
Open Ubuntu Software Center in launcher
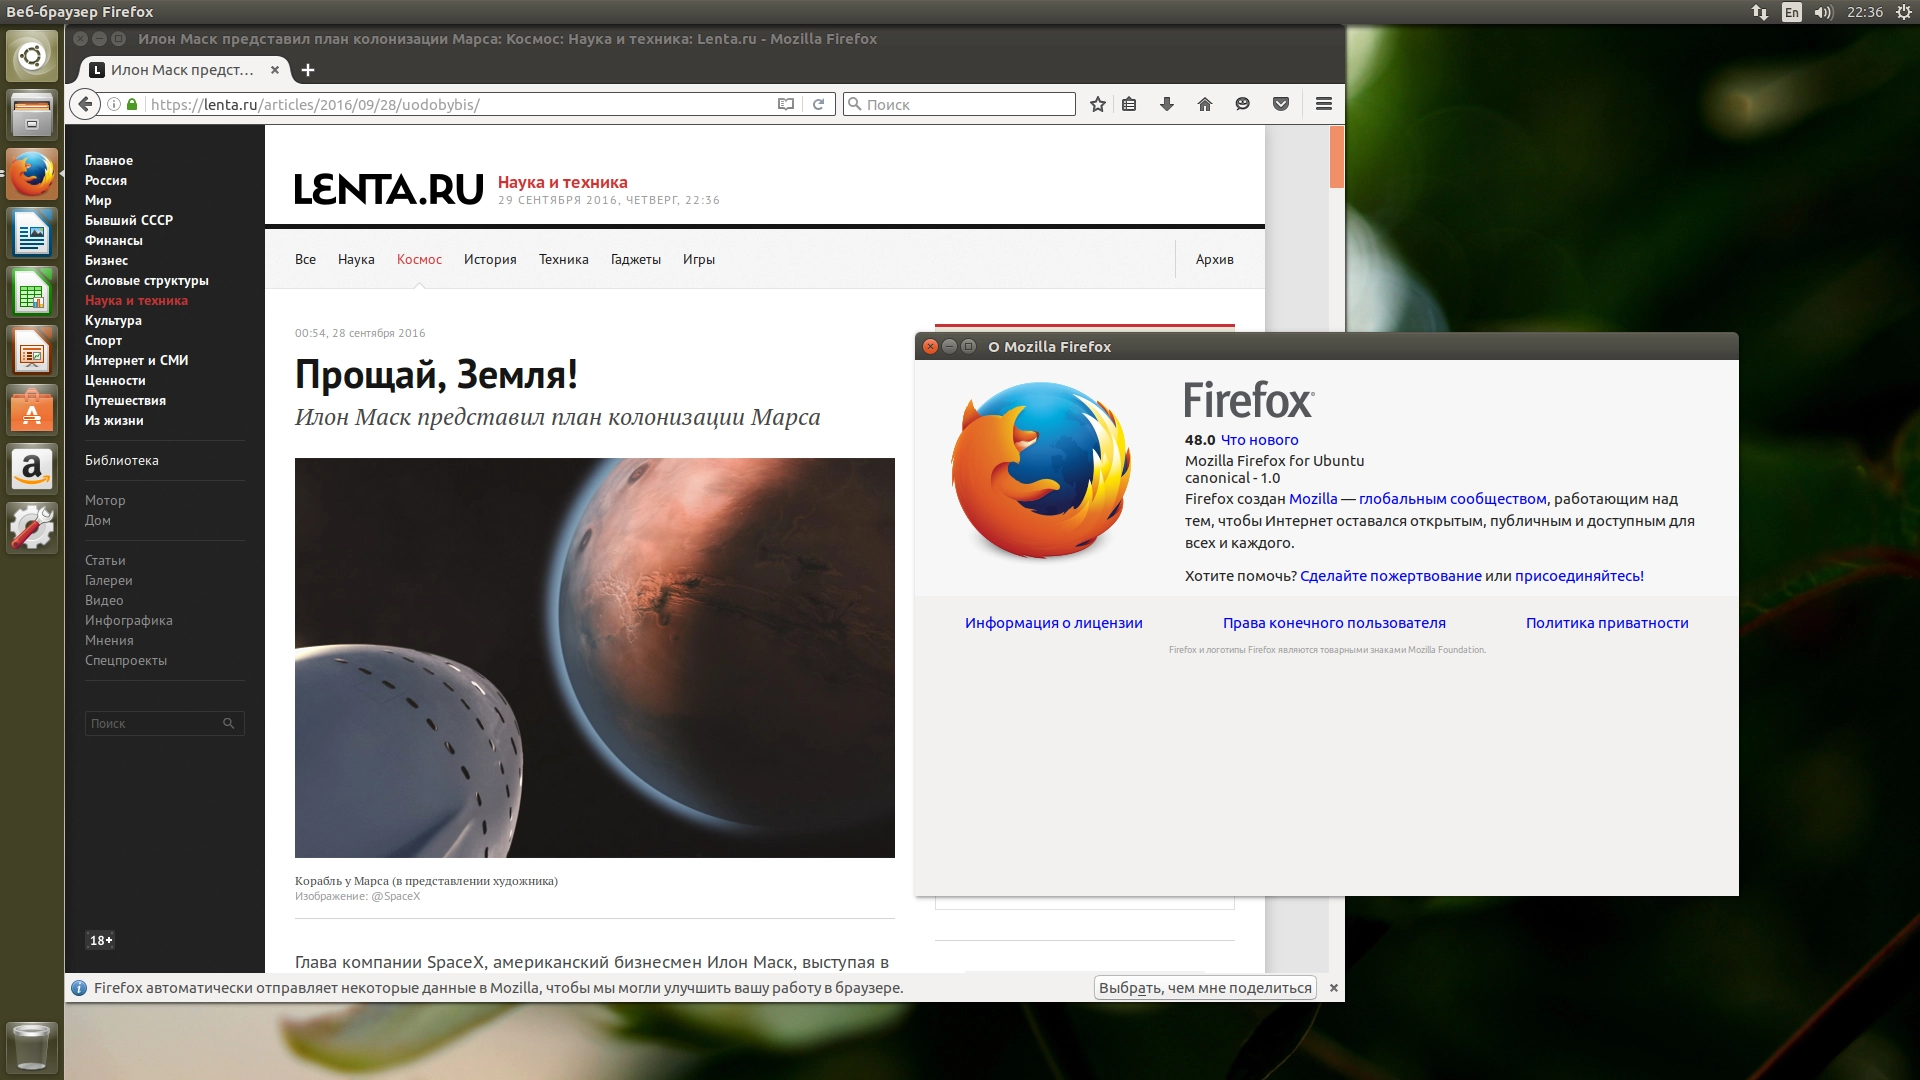(32, 411)
